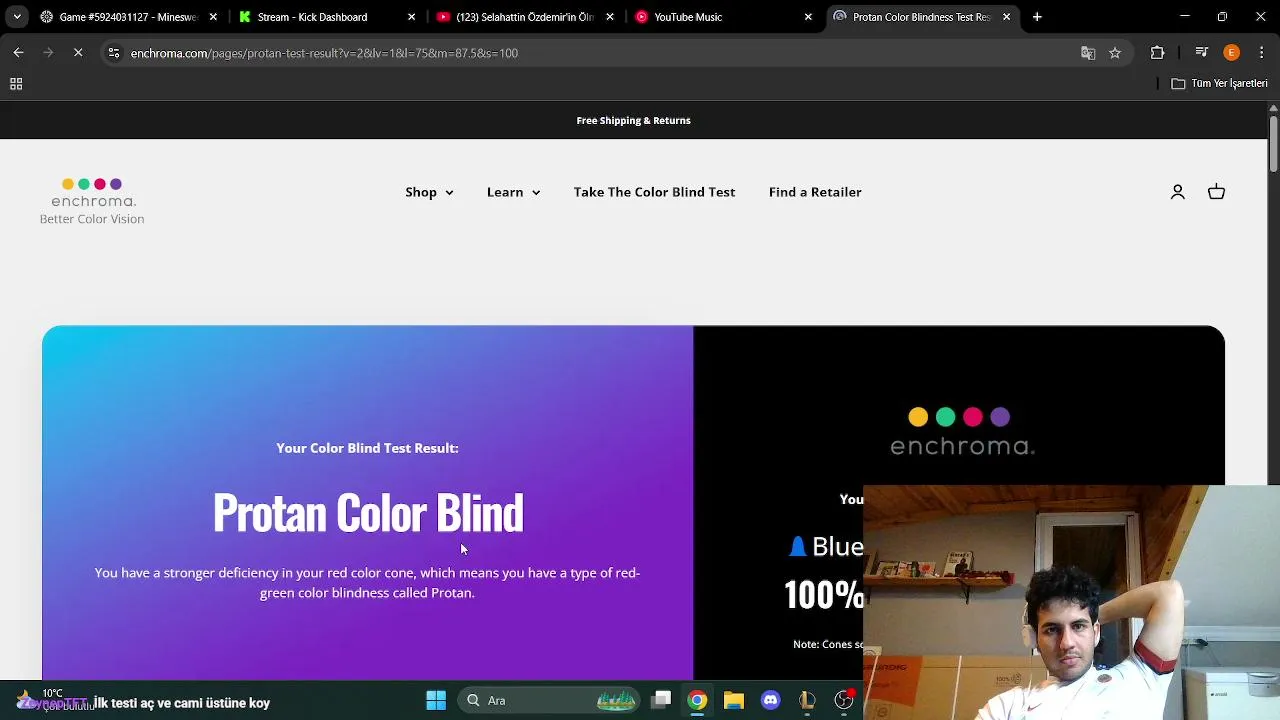The width and height of the screenshot is (1280, 720).
Task: Open Google Chrome from the taskbar
Action: pos(697,700)
